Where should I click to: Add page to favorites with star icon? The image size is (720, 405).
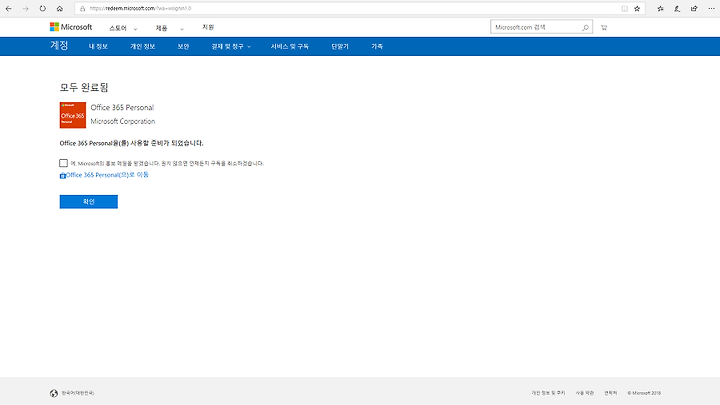[x=637, y=9]
